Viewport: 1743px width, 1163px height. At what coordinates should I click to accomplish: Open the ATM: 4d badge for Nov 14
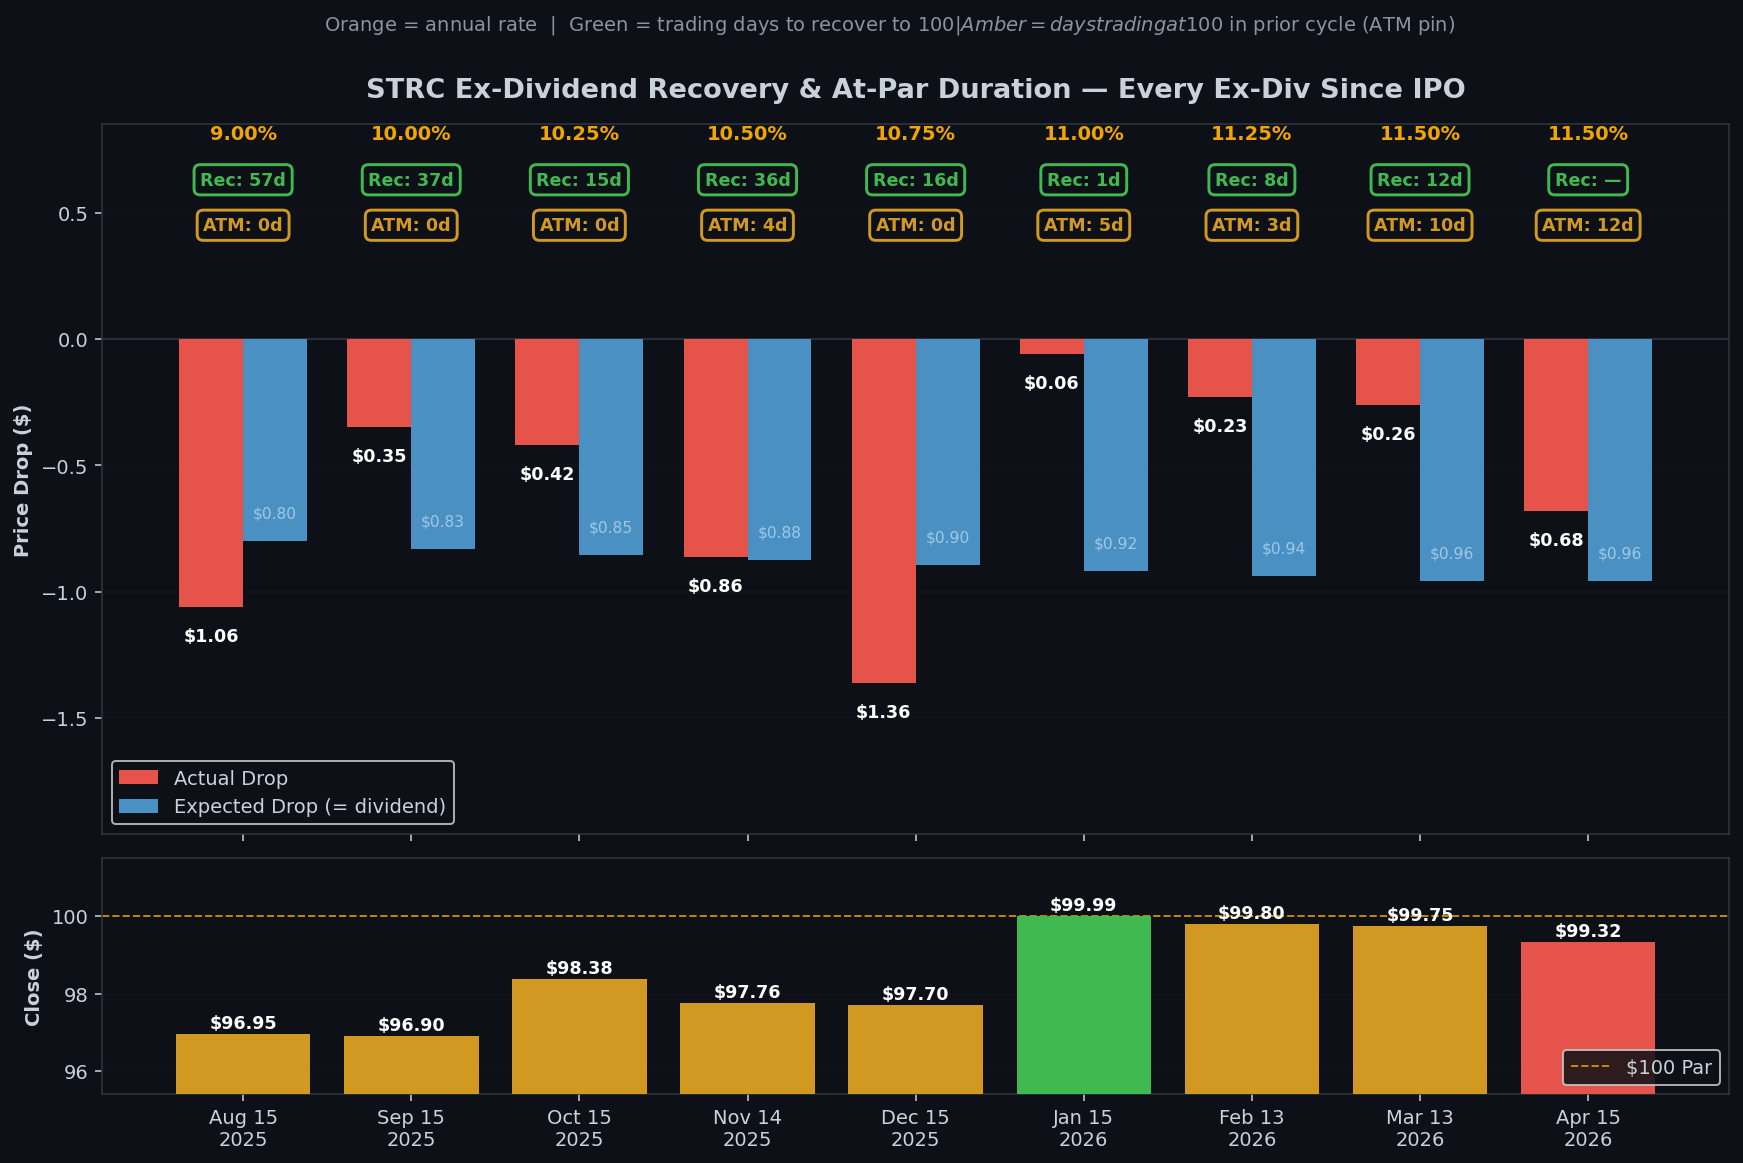[747, 225]
